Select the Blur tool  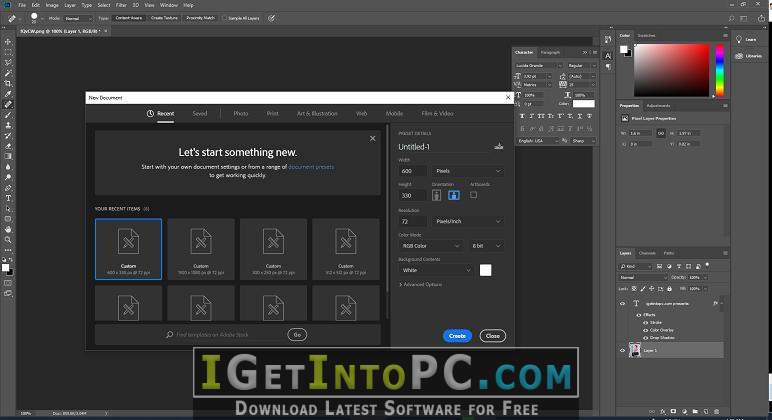pos(8,167)
